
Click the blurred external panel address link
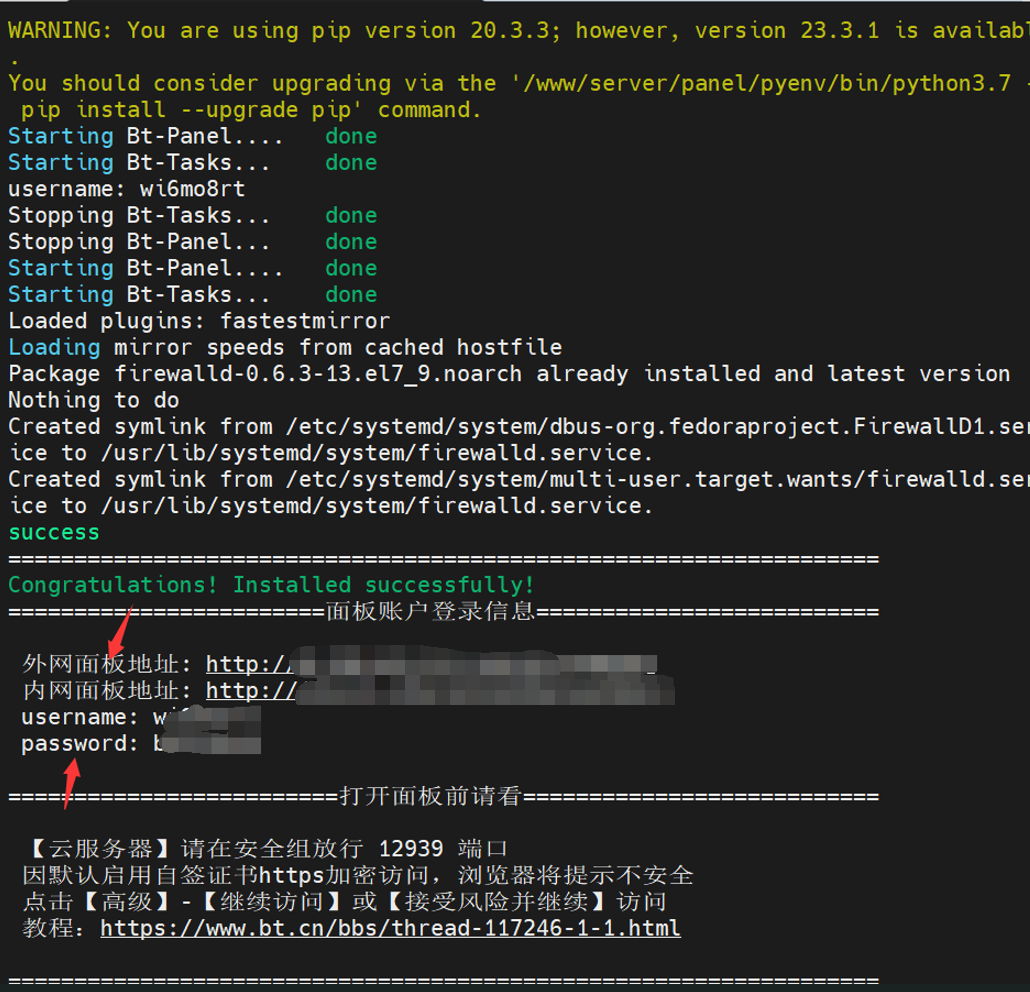(432, 664)
